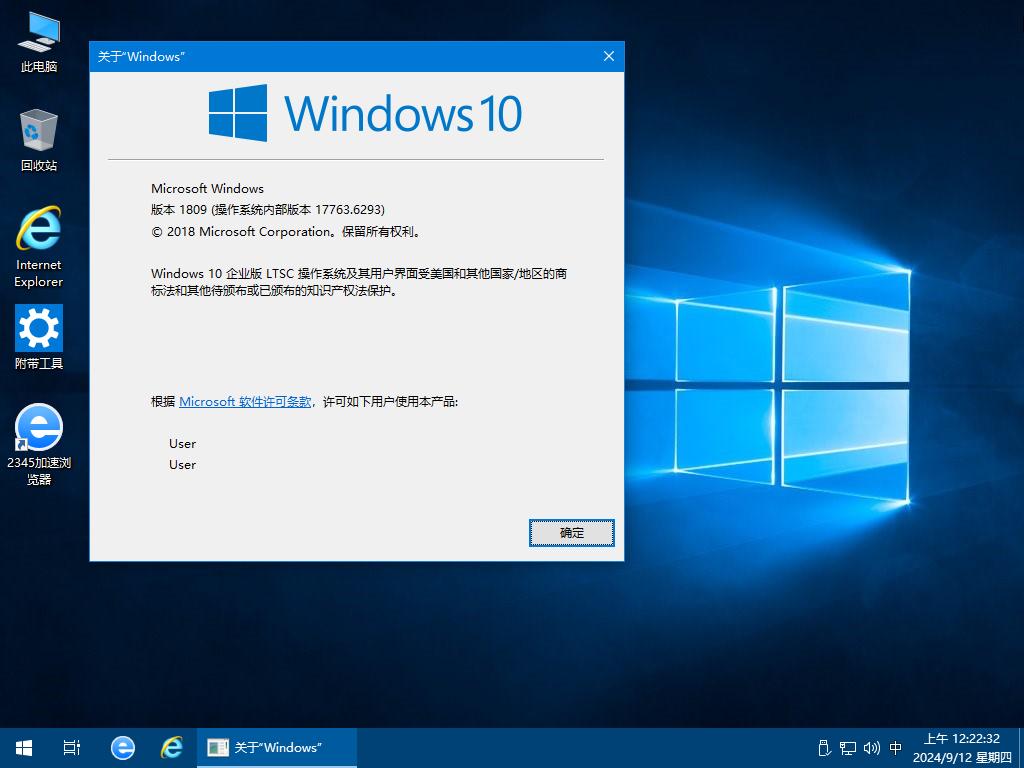Open the volume tray icon
The height and width of the screenshot is (768, 1024).
click(872, 748)
